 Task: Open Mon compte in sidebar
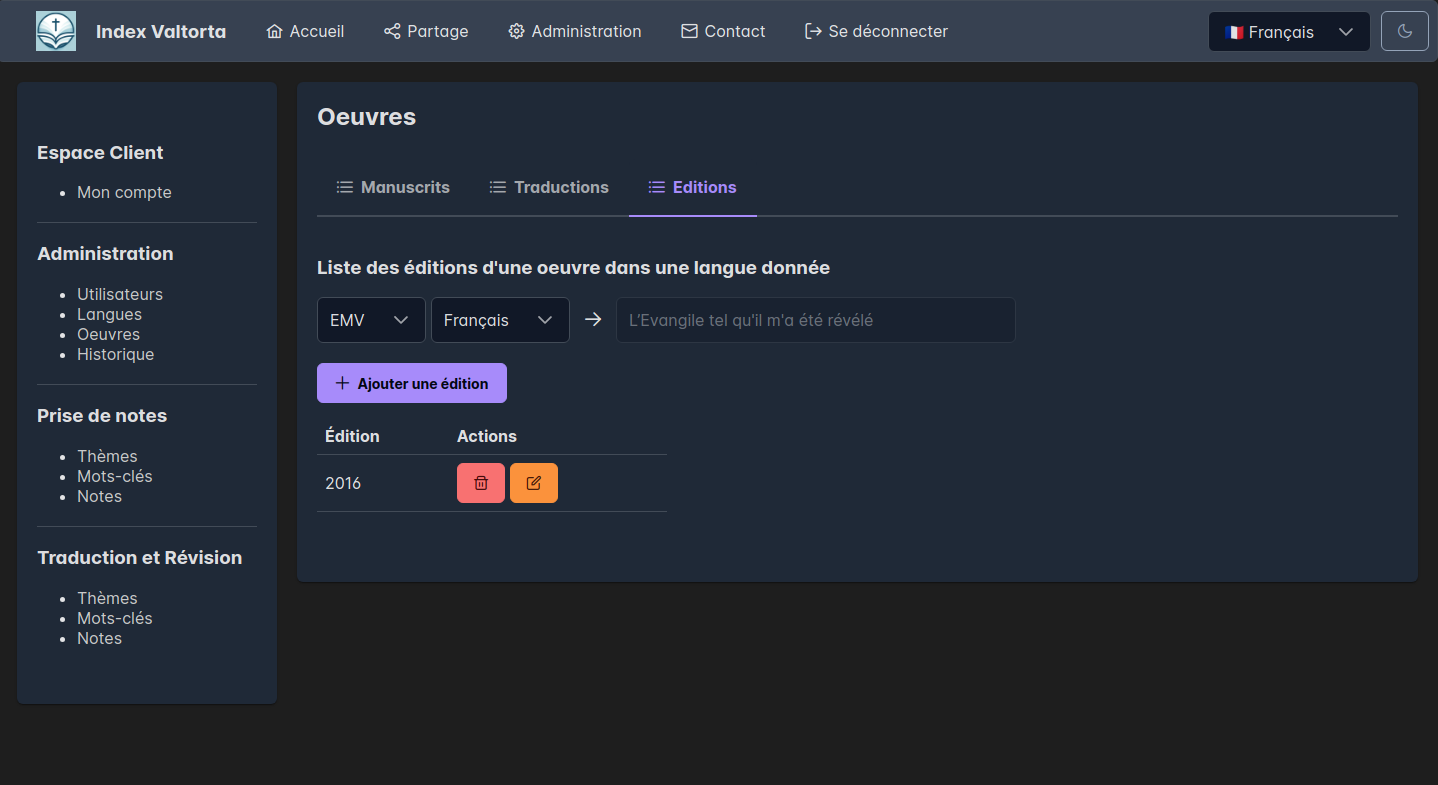[124, 192]
